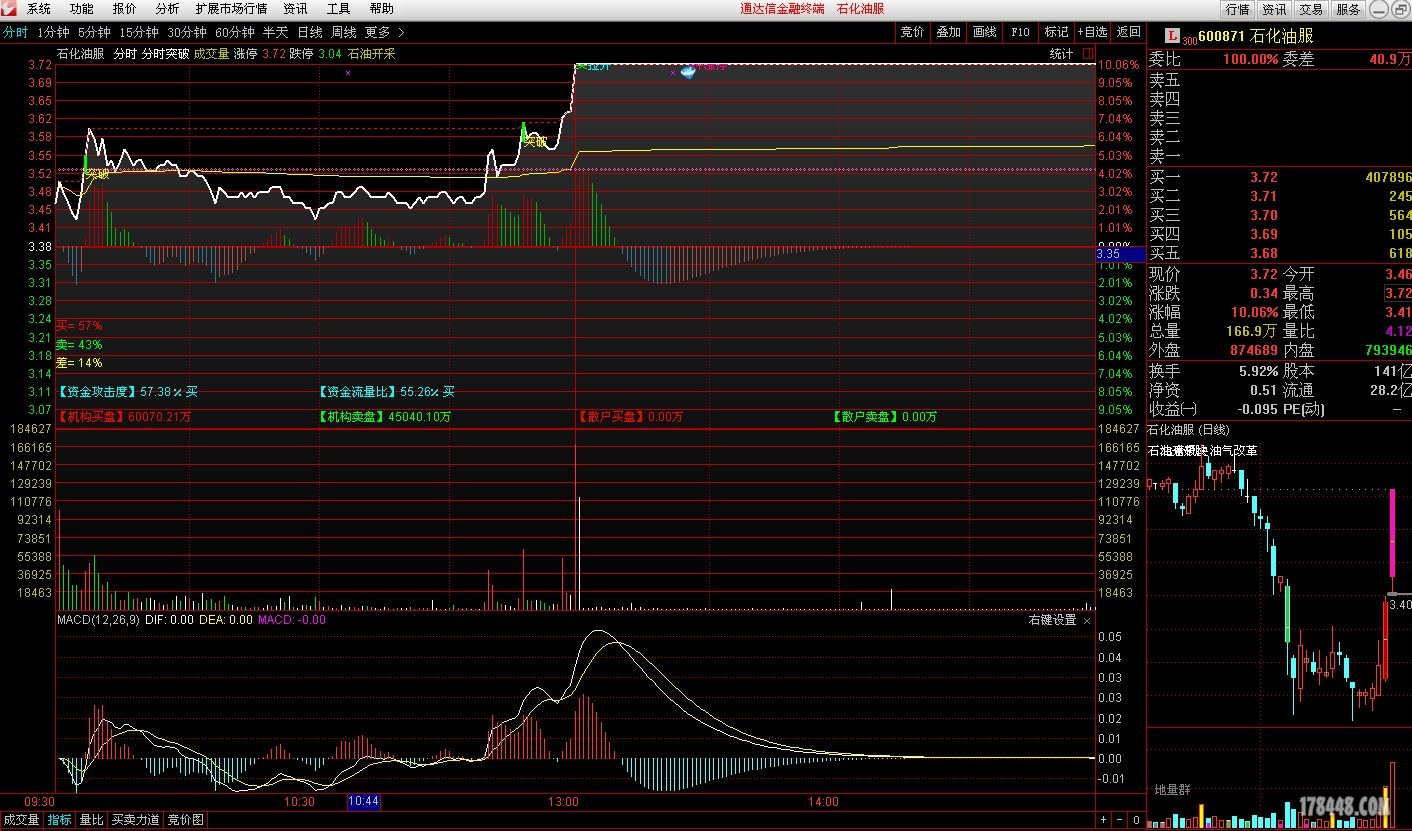Select the 量比 bottom tab
Screen dimensions: 1412x831
point(91,820)
